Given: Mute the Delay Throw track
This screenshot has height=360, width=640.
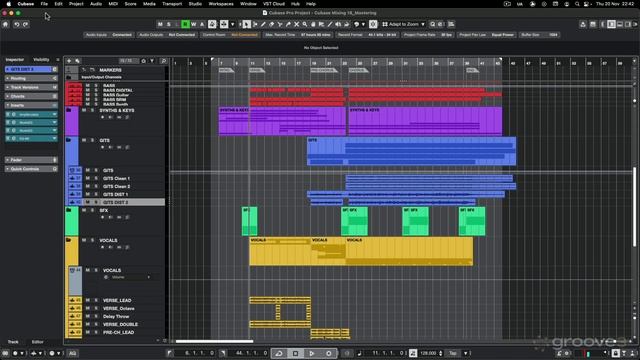Looking at the screenshot, I should 87,316.
